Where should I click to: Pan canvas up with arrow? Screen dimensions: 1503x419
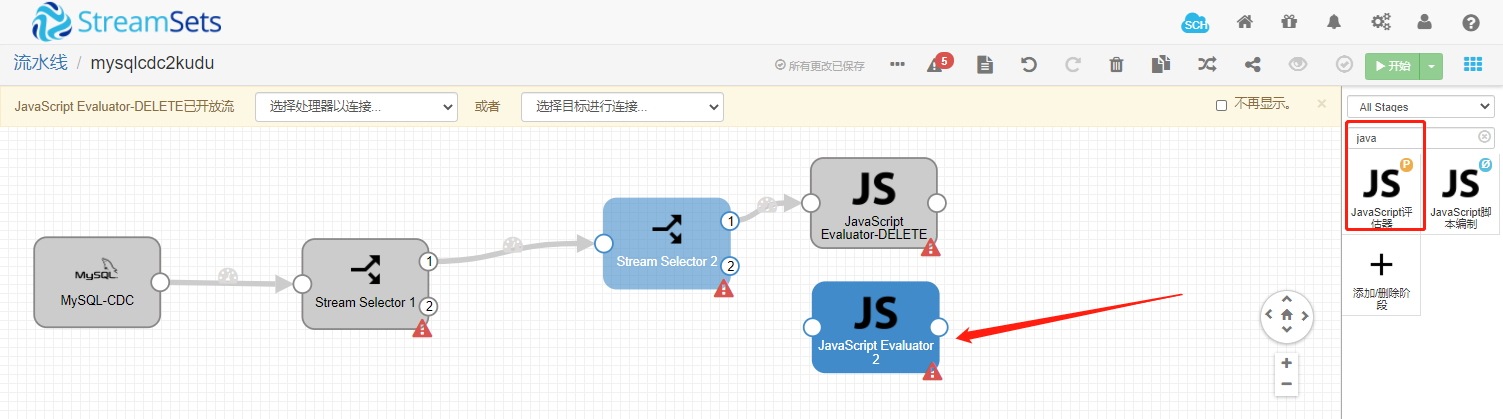coord(1286,299)
